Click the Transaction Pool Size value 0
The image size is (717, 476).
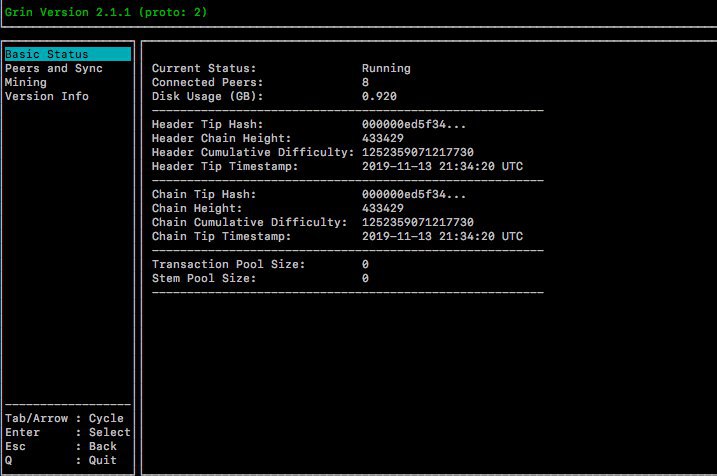pyautogui.click(x=365, y=264)
